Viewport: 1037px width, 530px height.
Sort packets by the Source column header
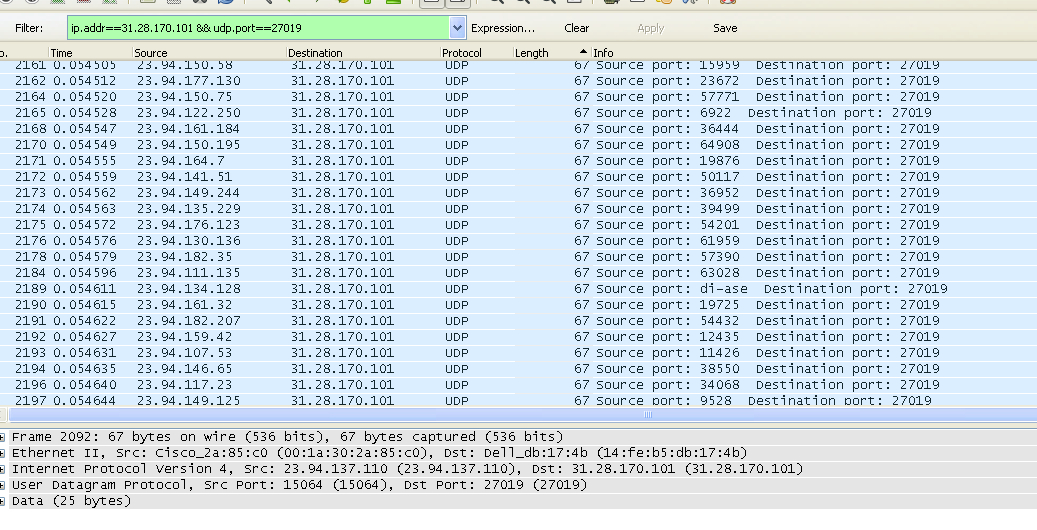tap(209, 53)
